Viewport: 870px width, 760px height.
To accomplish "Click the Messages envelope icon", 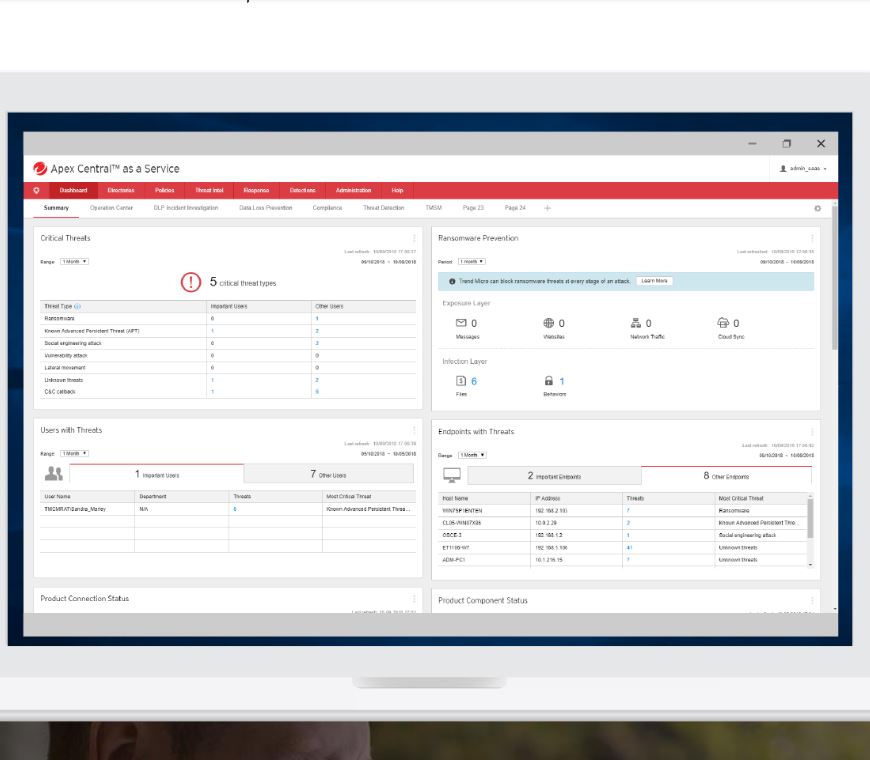I will click(x=461, y=323).
